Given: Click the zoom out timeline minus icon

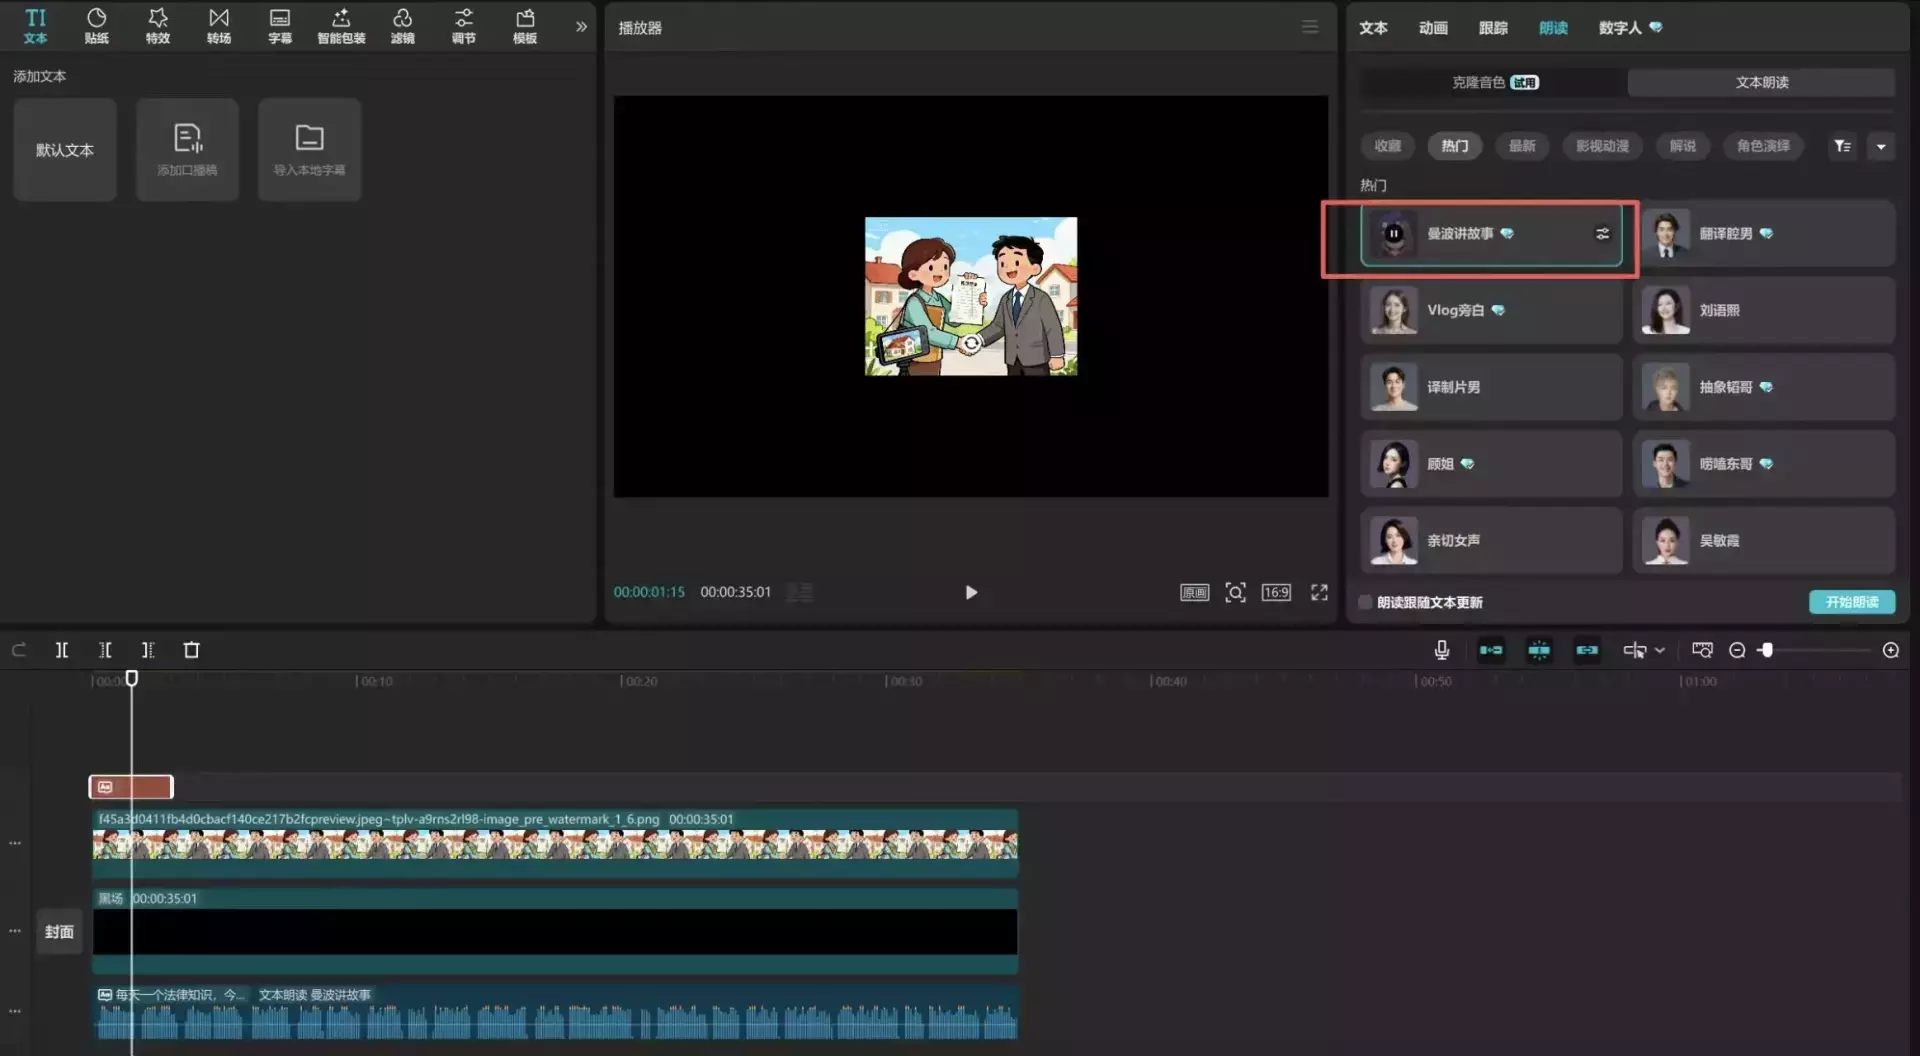Looking at the screenshot, I should [1737, 650].
